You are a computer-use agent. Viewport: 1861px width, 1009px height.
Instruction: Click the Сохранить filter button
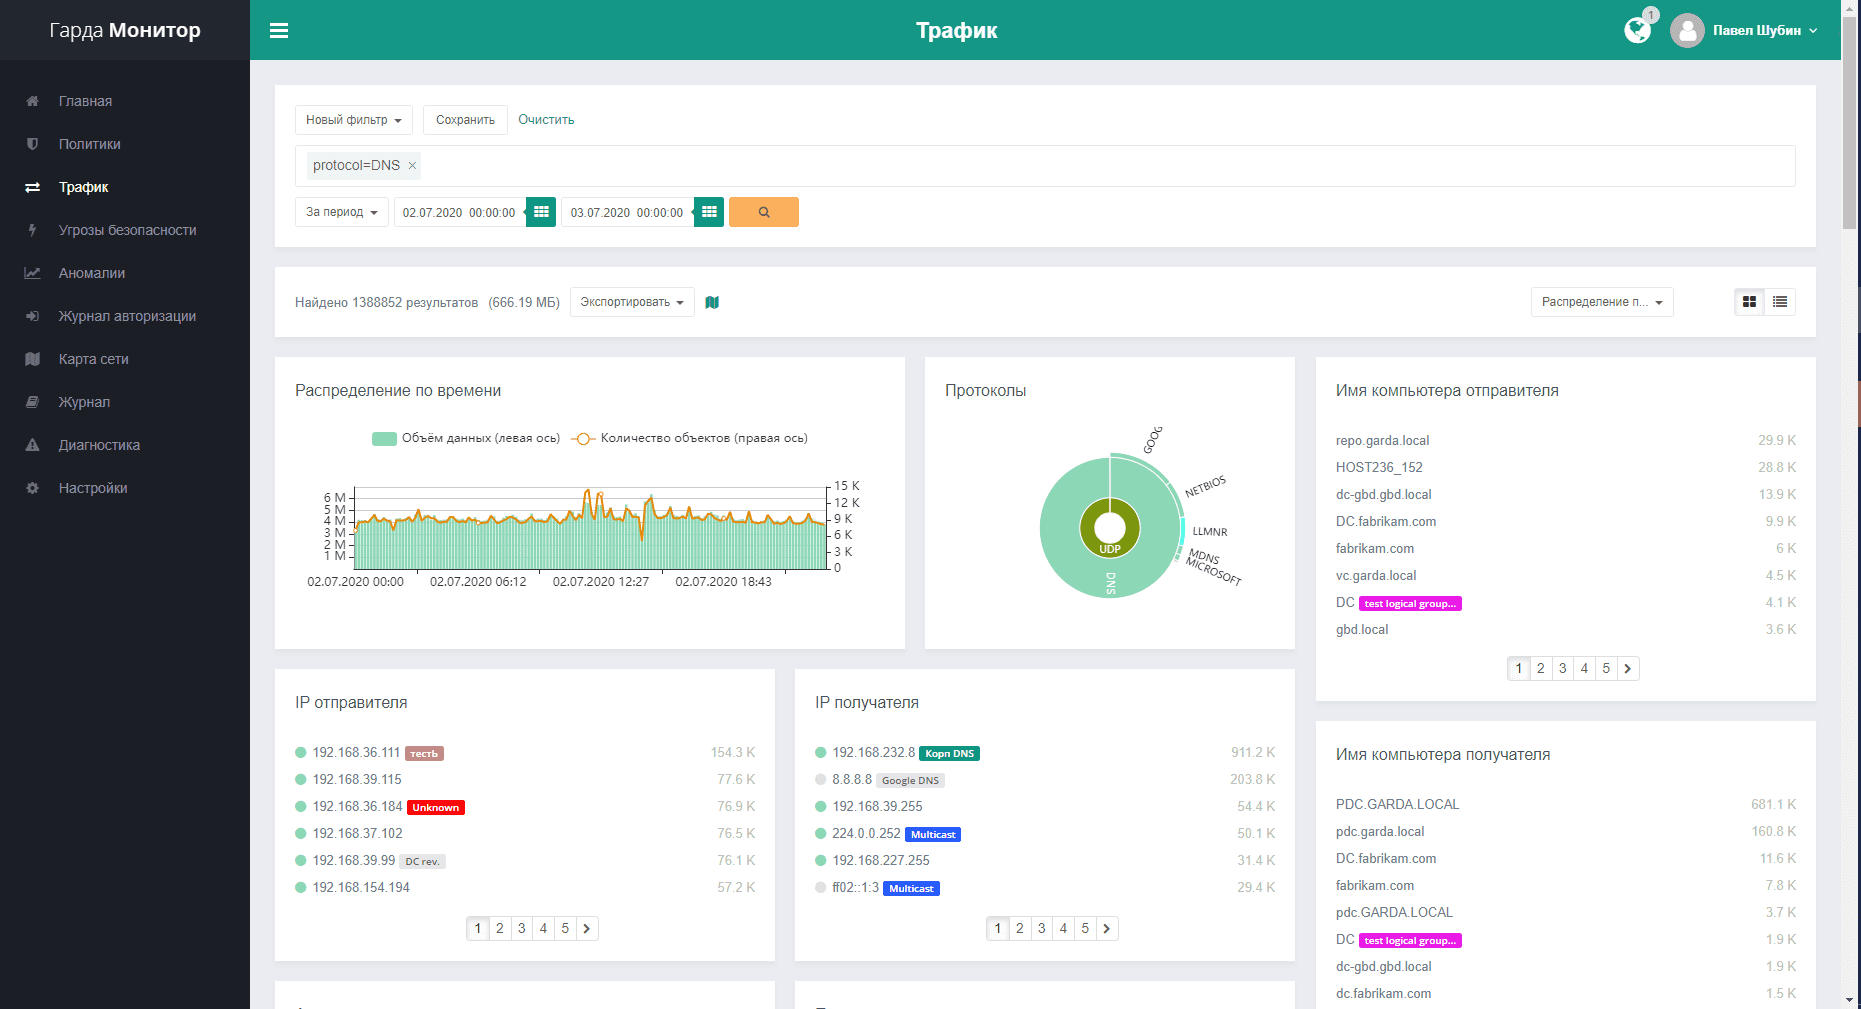[x=465, y=120]
